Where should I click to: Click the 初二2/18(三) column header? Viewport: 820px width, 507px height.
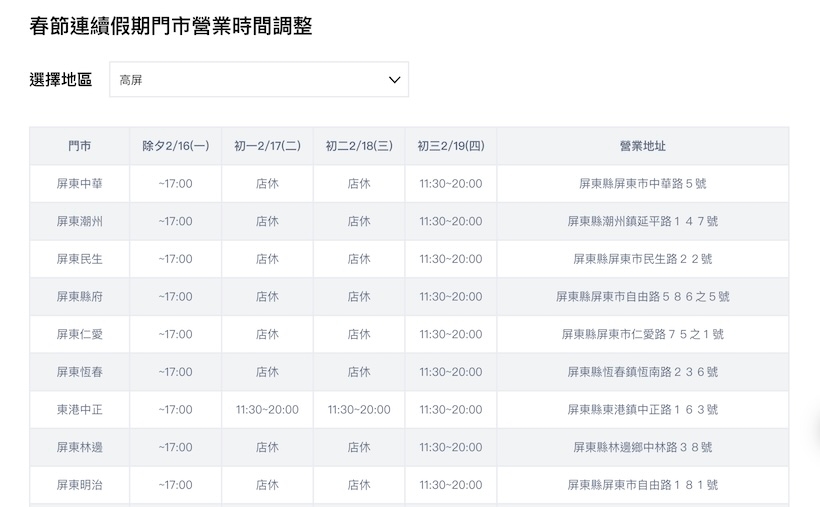[x=359, y=146]
